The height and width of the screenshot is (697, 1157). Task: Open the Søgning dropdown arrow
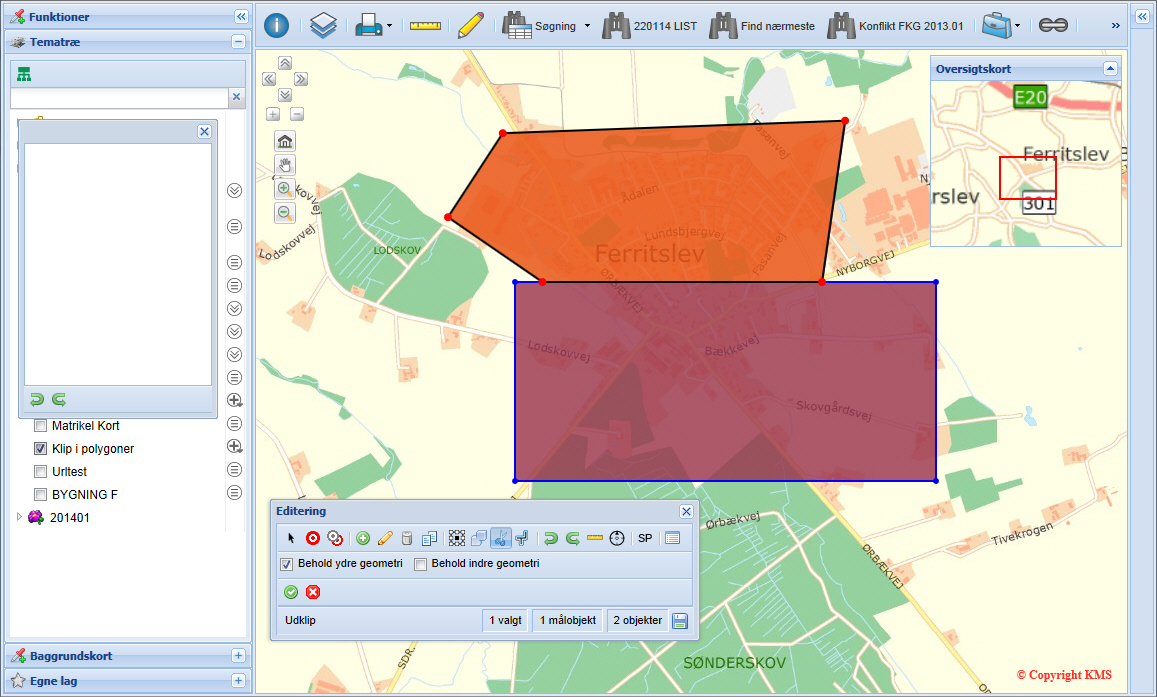(587, 26)
